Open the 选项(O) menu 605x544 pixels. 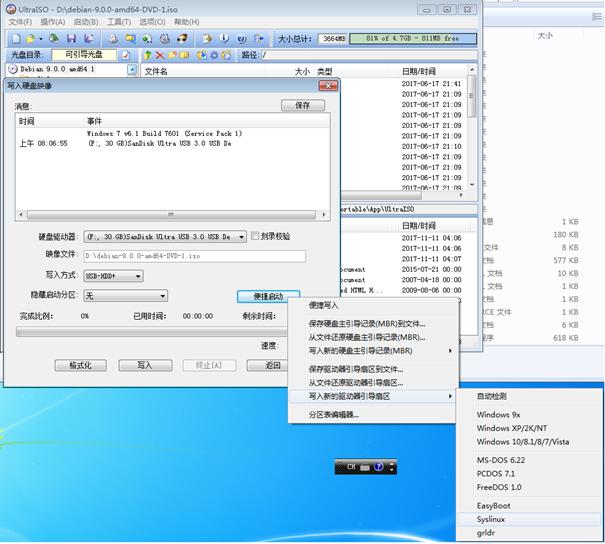152,22
